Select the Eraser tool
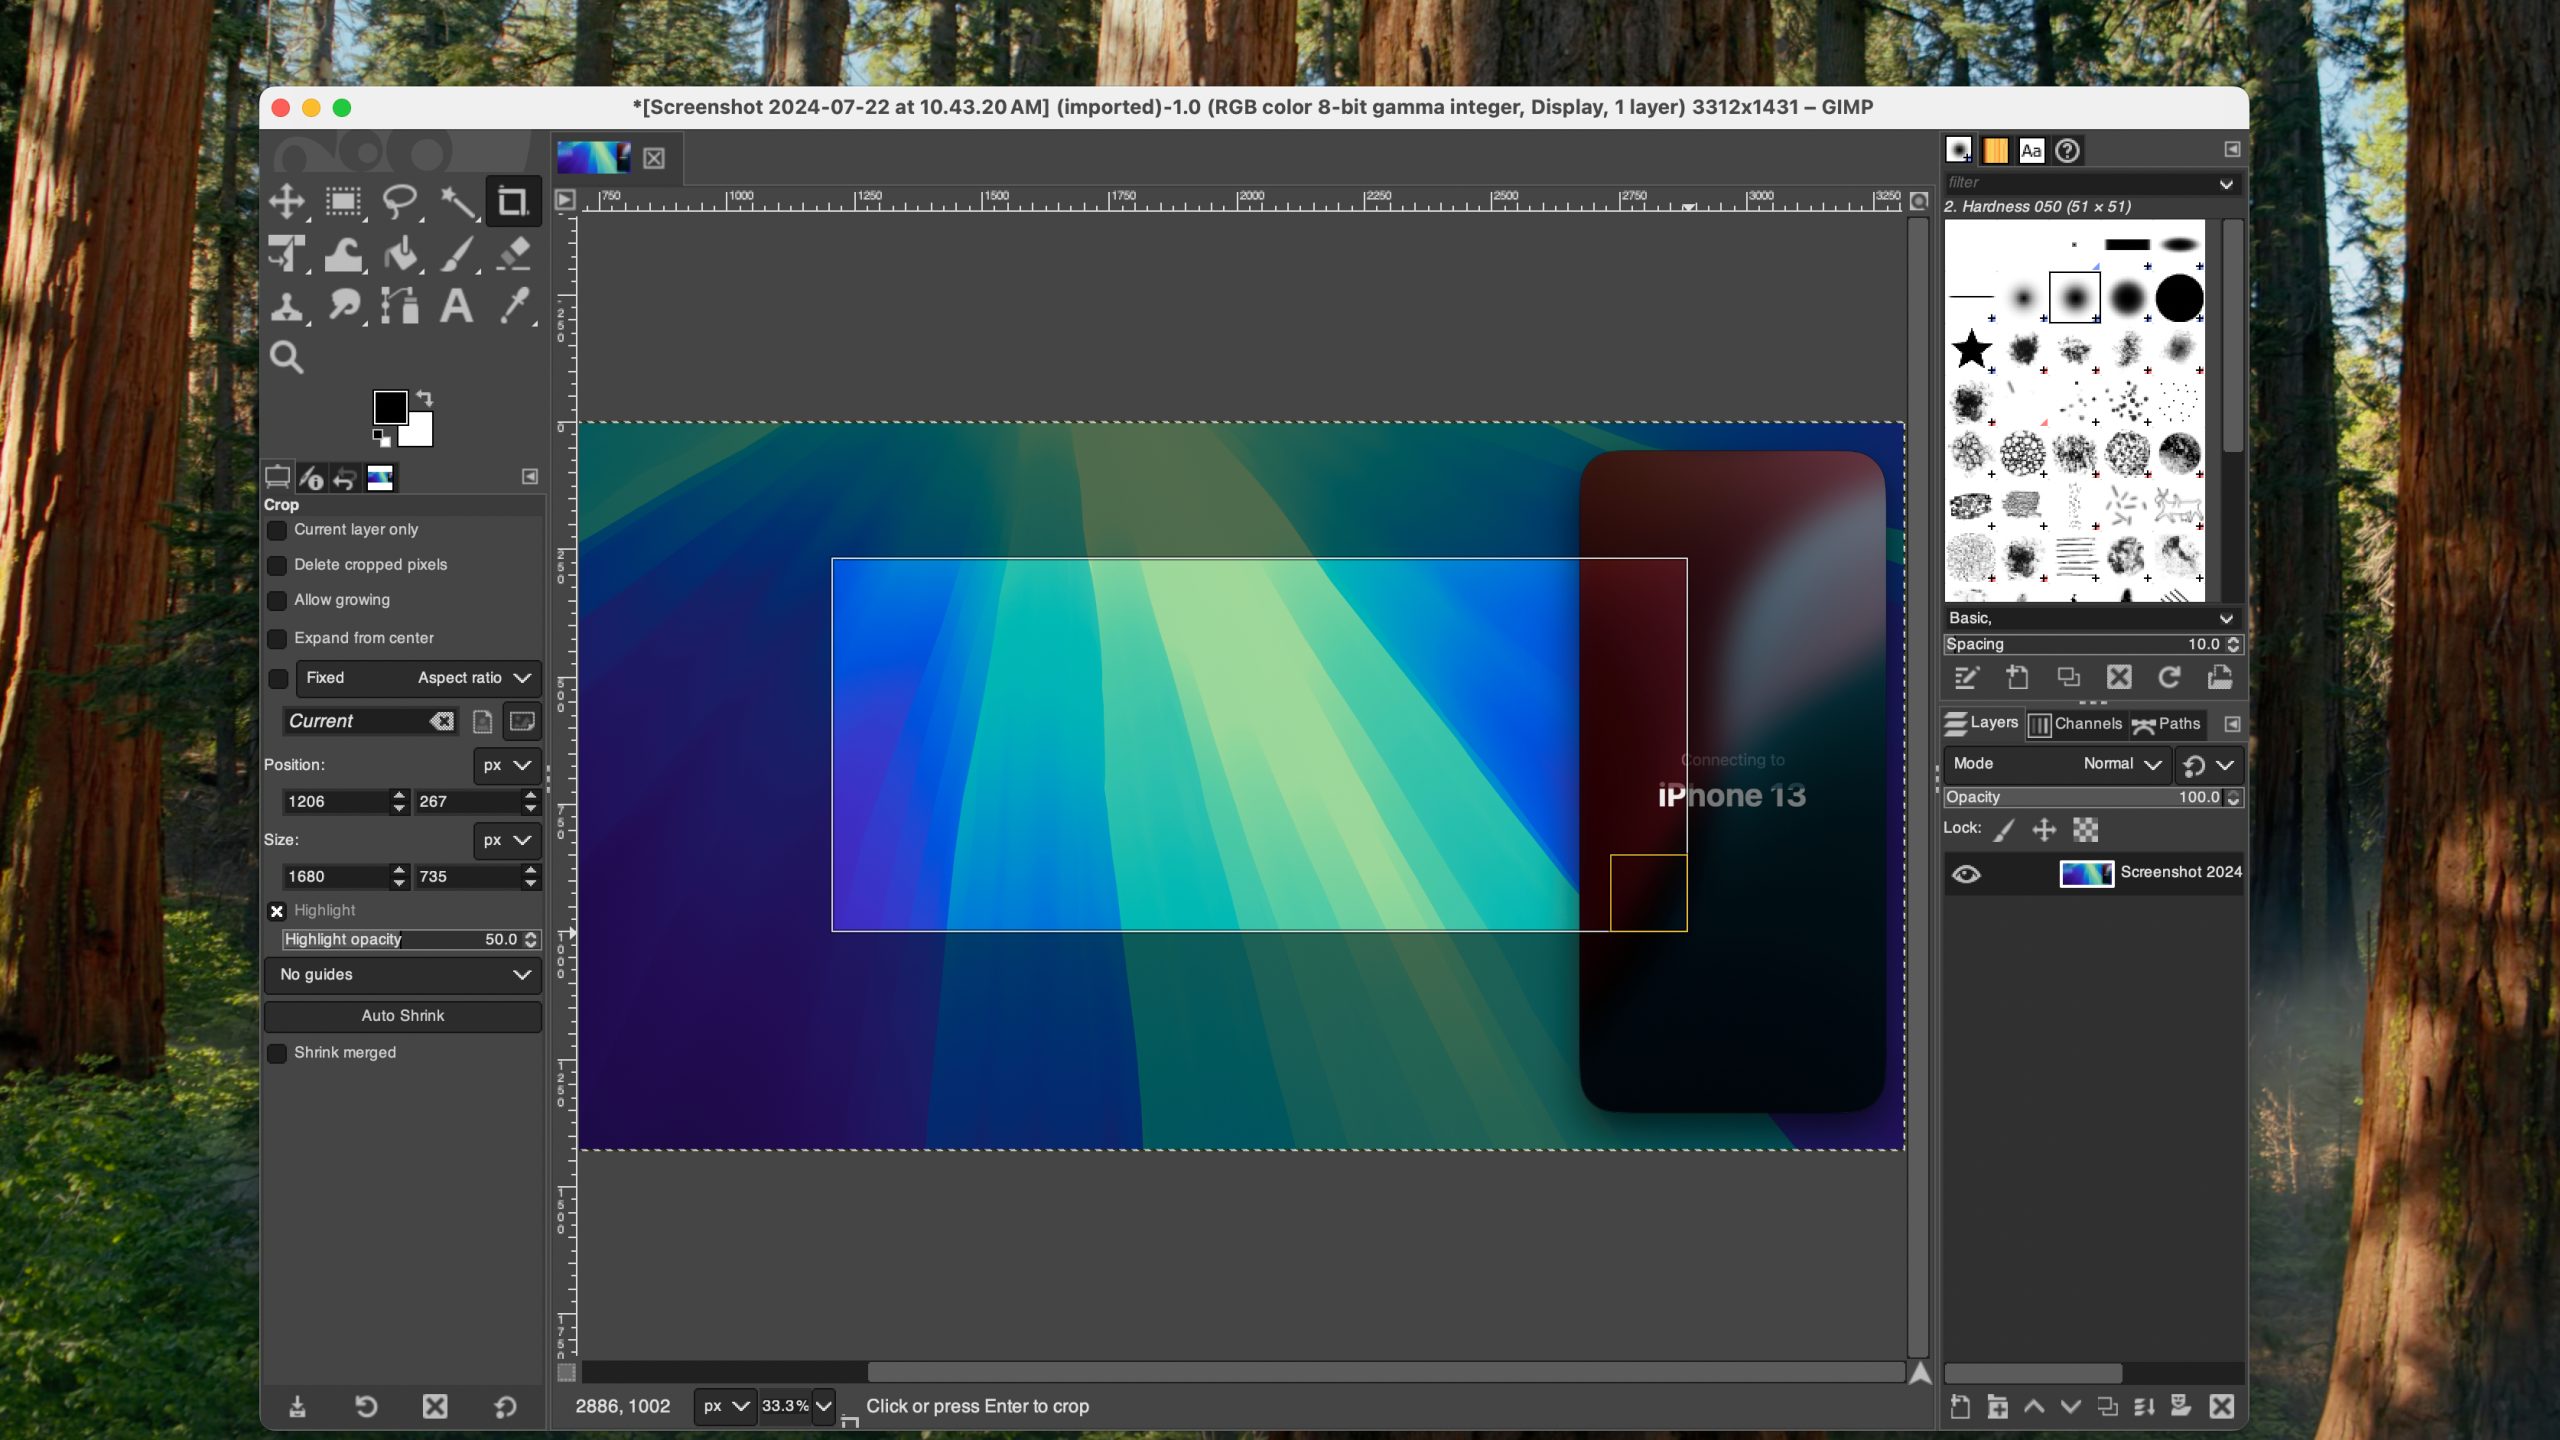This screenshot has height=1440, width=2560. [514, 254]
